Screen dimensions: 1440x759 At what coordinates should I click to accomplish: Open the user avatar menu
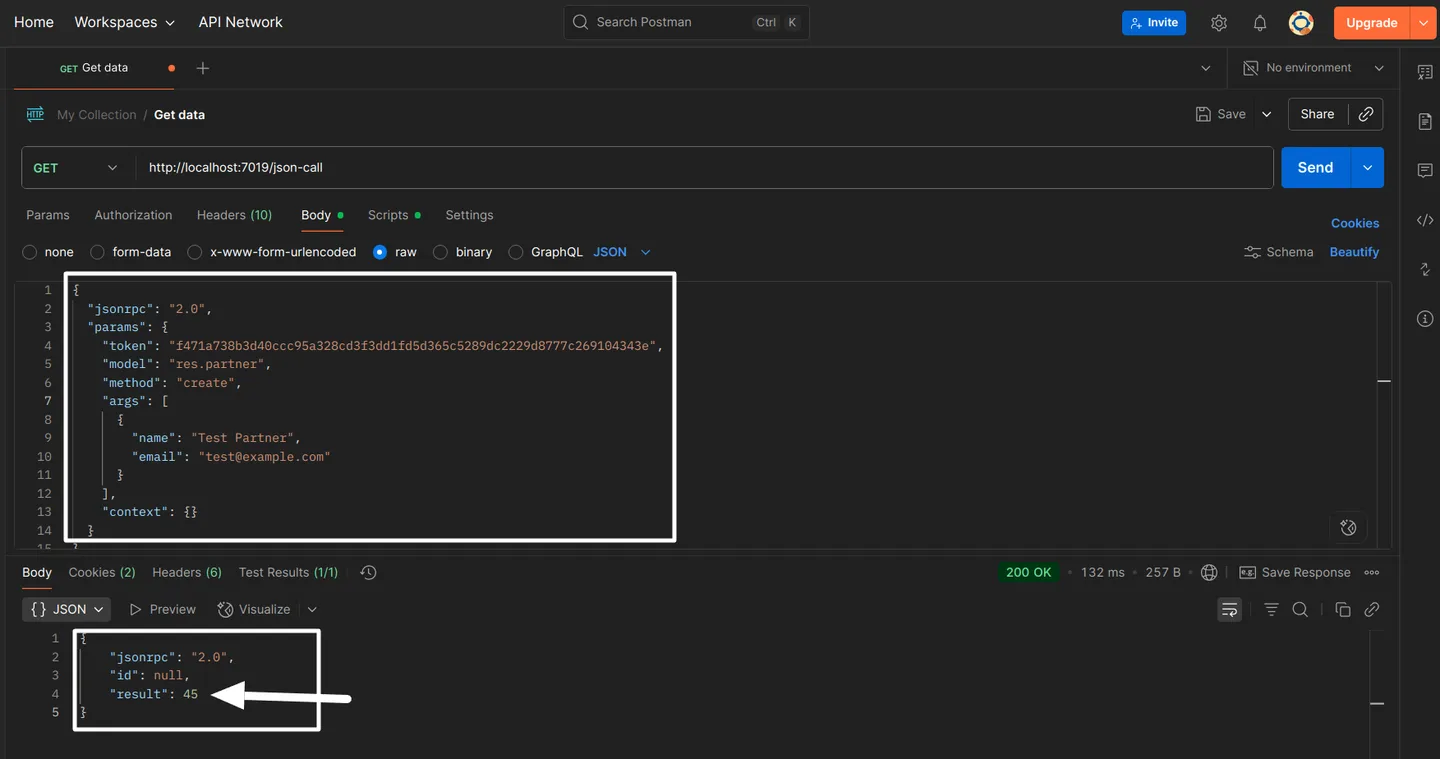point(1301,23)
